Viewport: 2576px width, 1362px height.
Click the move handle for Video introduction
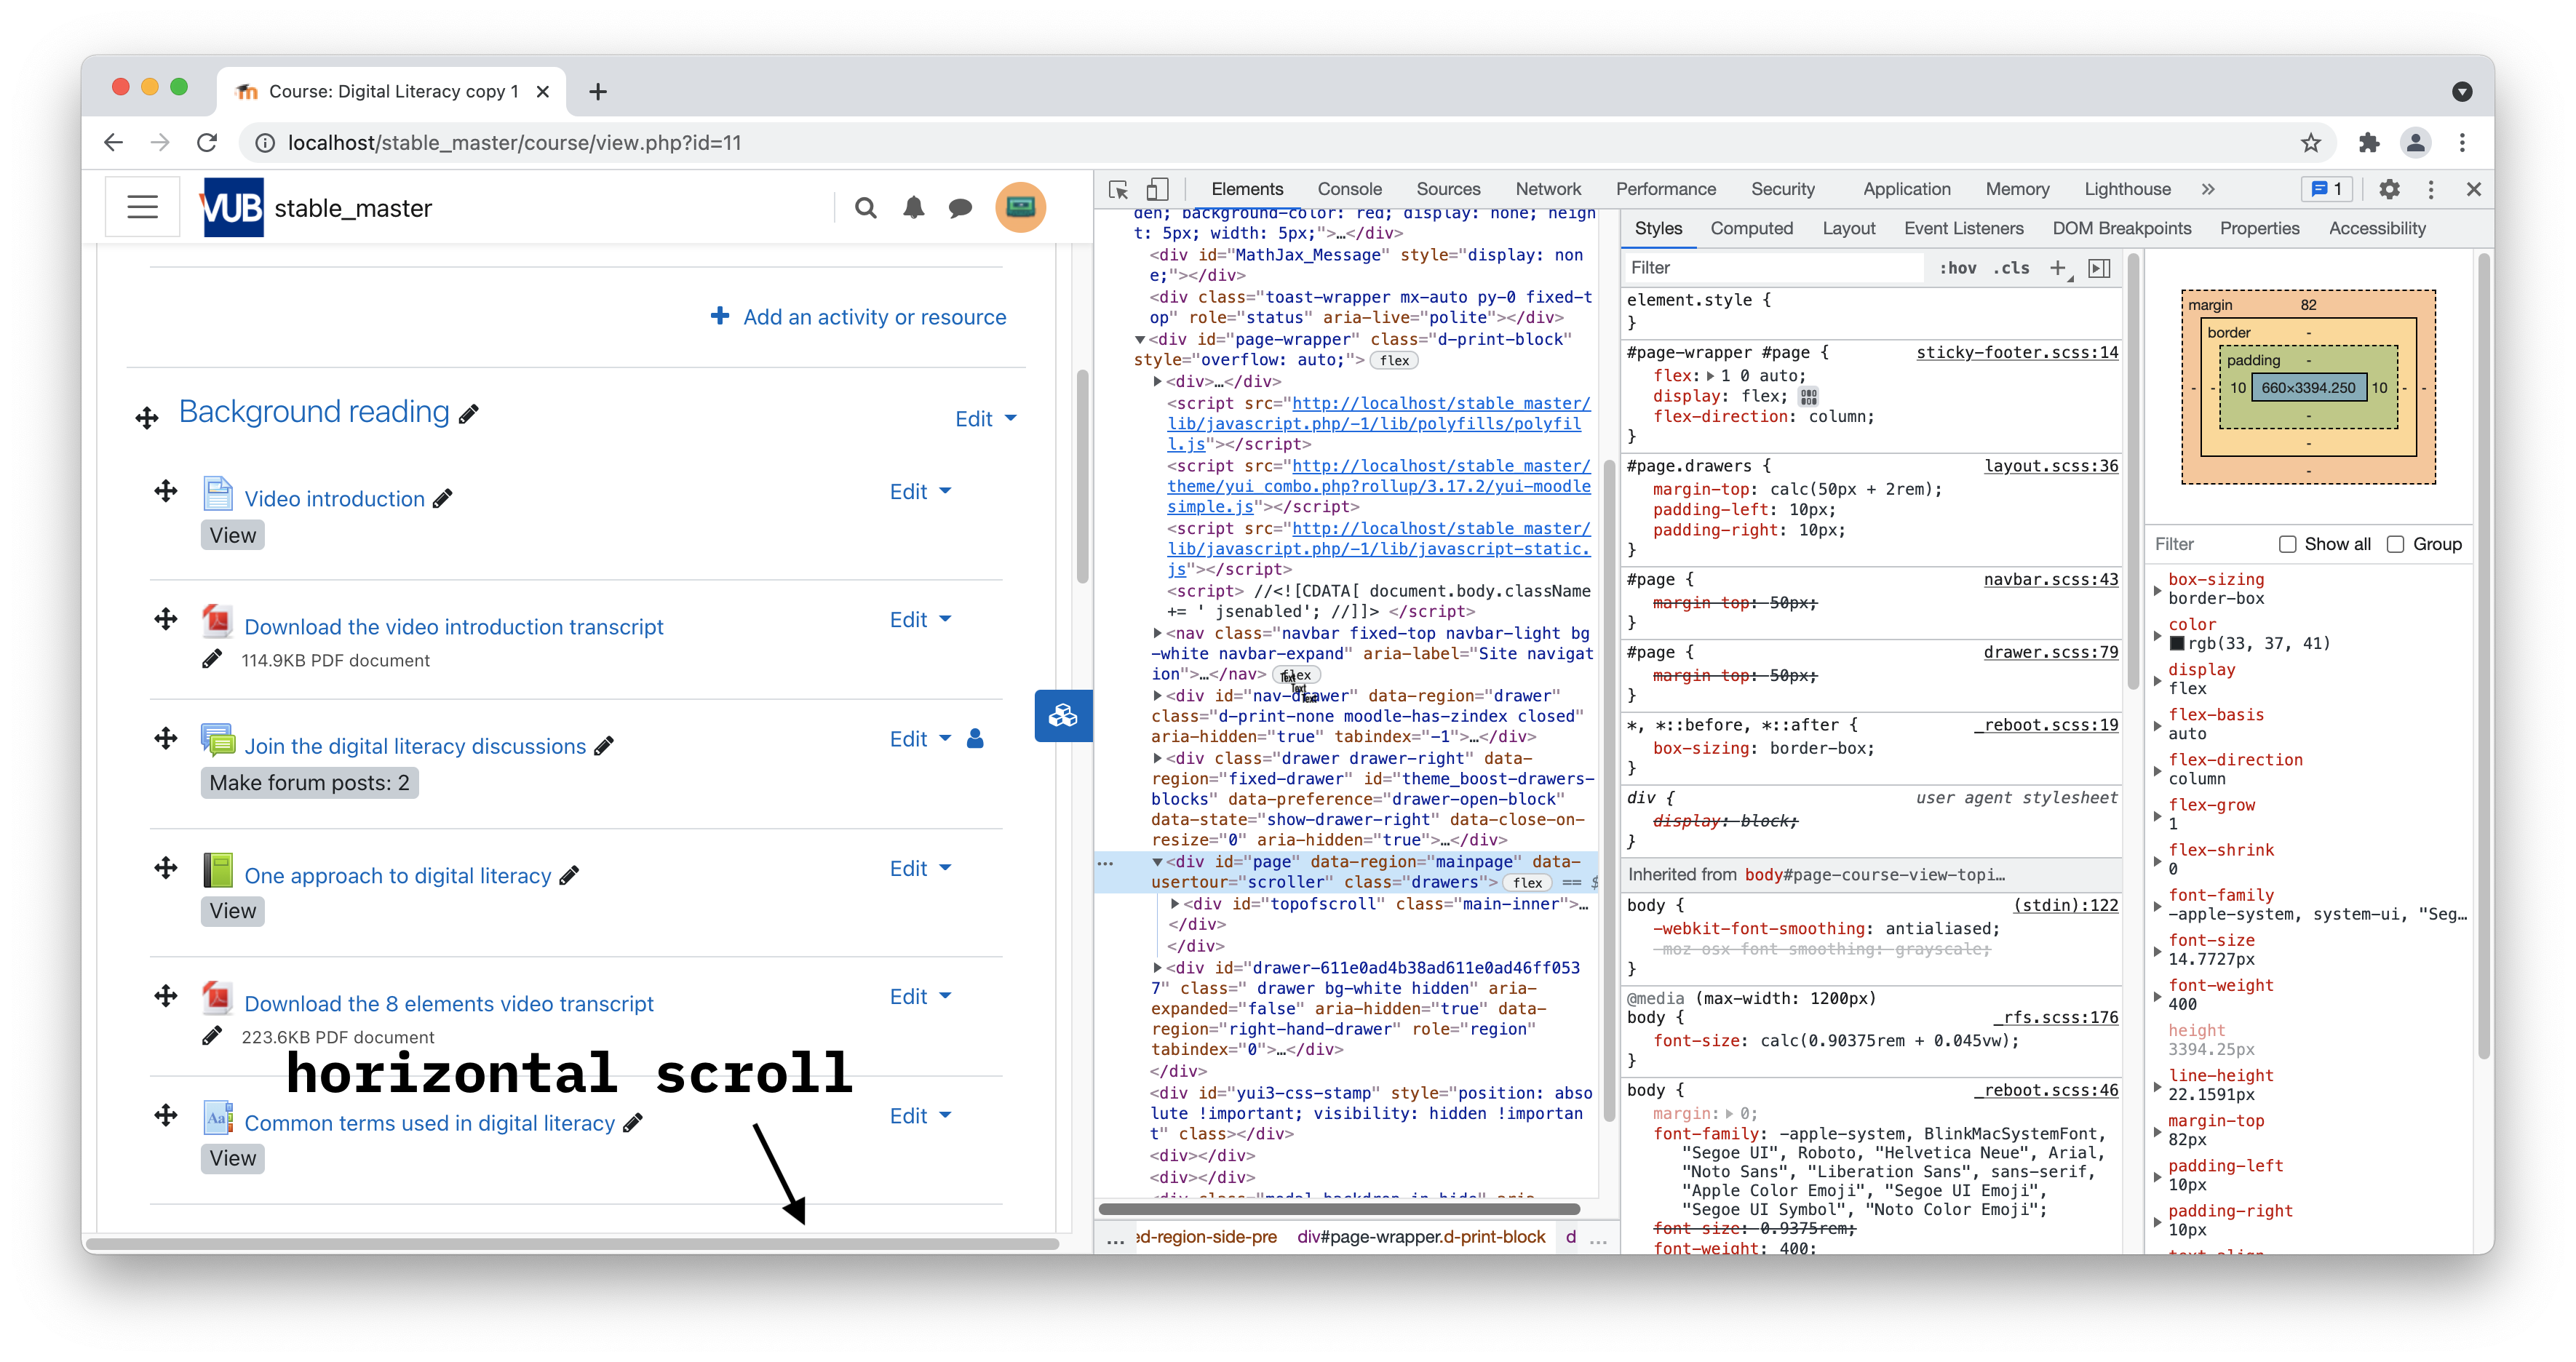[166, 491]
